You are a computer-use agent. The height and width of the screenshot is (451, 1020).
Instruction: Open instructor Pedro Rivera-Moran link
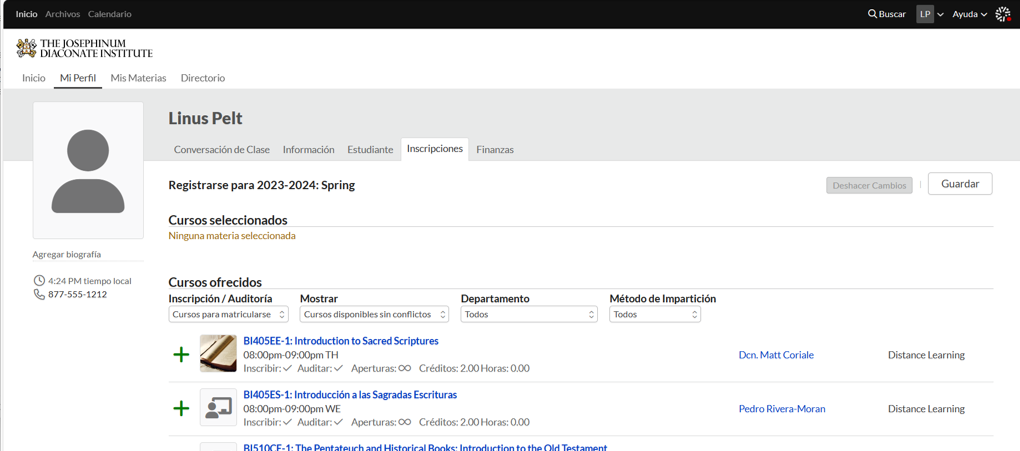[782, 409]
